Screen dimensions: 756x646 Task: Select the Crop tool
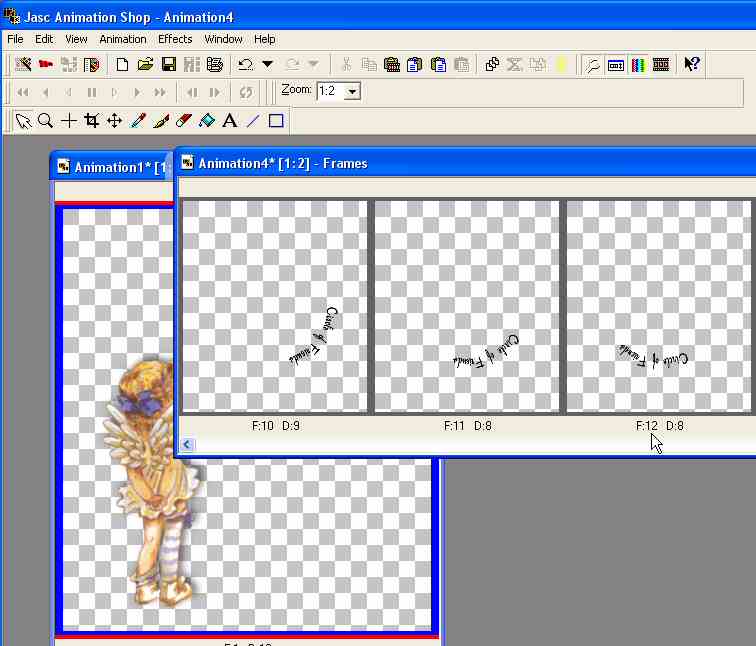tap(92, 121)
